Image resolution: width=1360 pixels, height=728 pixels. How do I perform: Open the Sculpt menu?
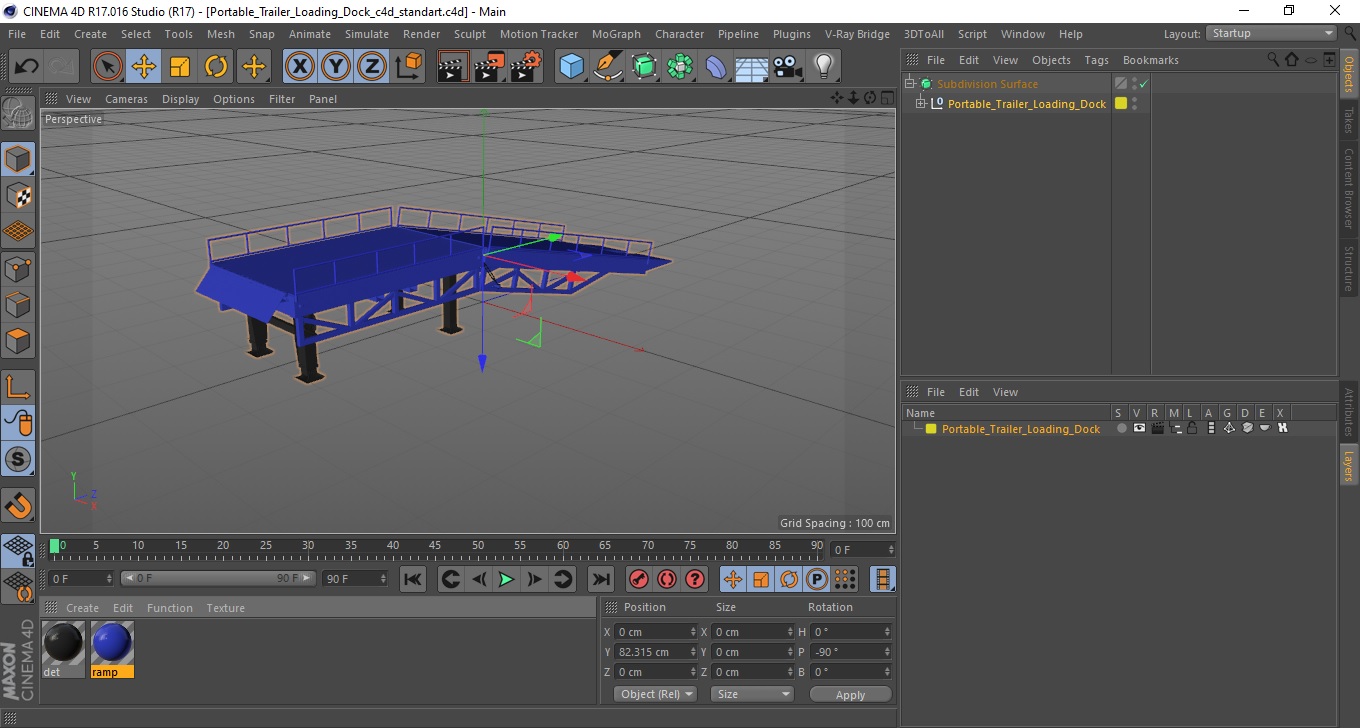point(470,34)
